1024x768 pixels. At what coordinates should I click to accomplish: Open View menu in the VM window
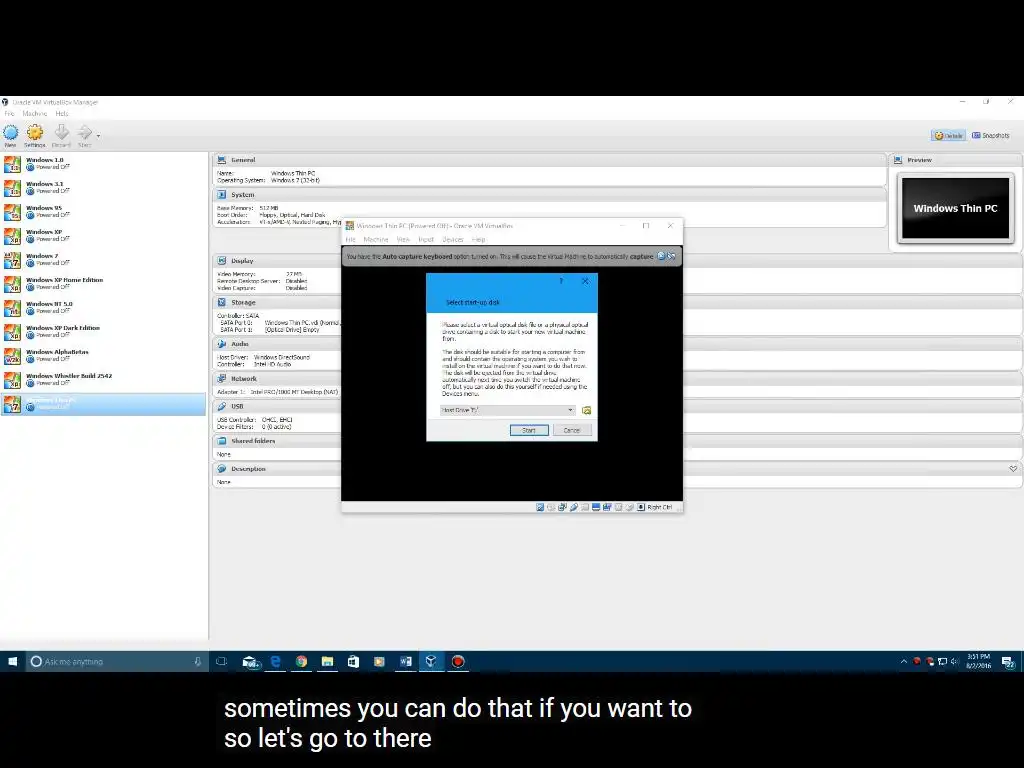403,240
